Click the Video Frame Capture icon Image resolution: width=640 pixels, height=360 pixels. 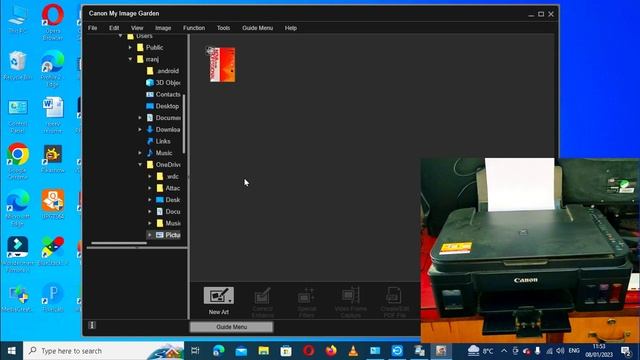point(350,296)
